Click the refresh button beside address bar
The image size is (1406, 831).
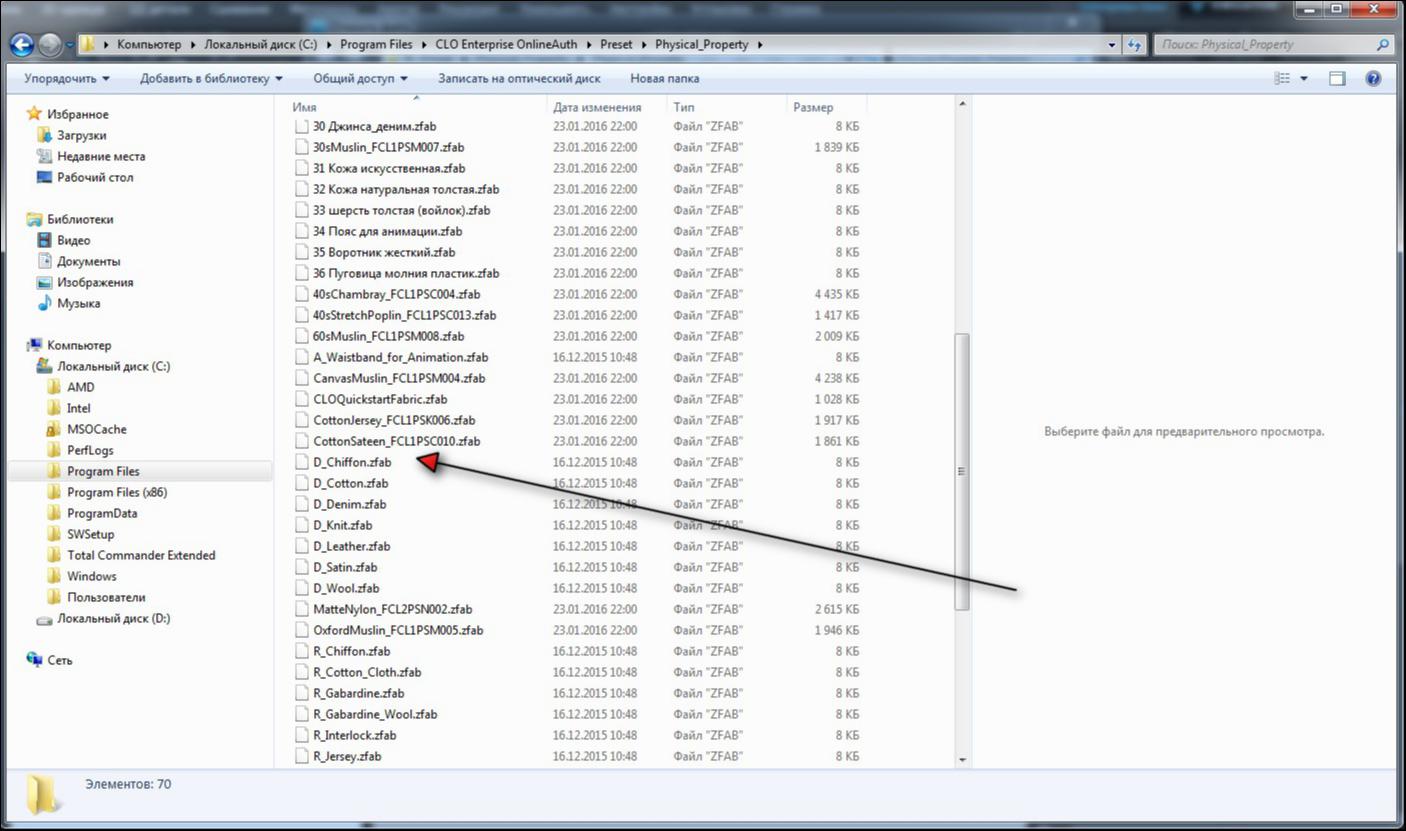click(1134, 45)
